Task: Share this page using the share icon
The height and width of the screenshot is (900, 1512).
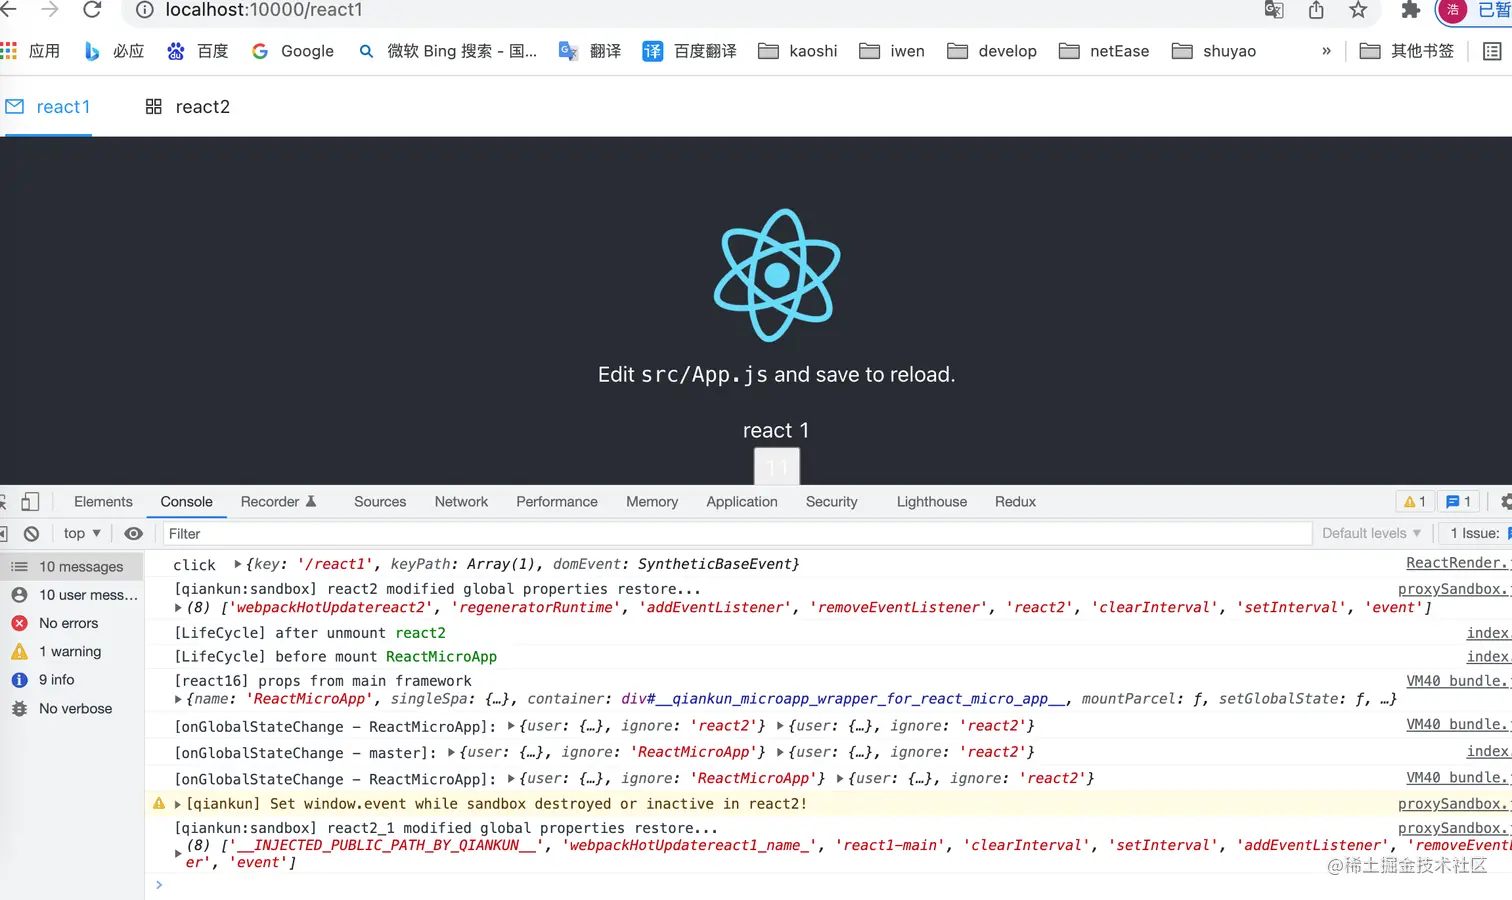Action: coord(1316,10)
